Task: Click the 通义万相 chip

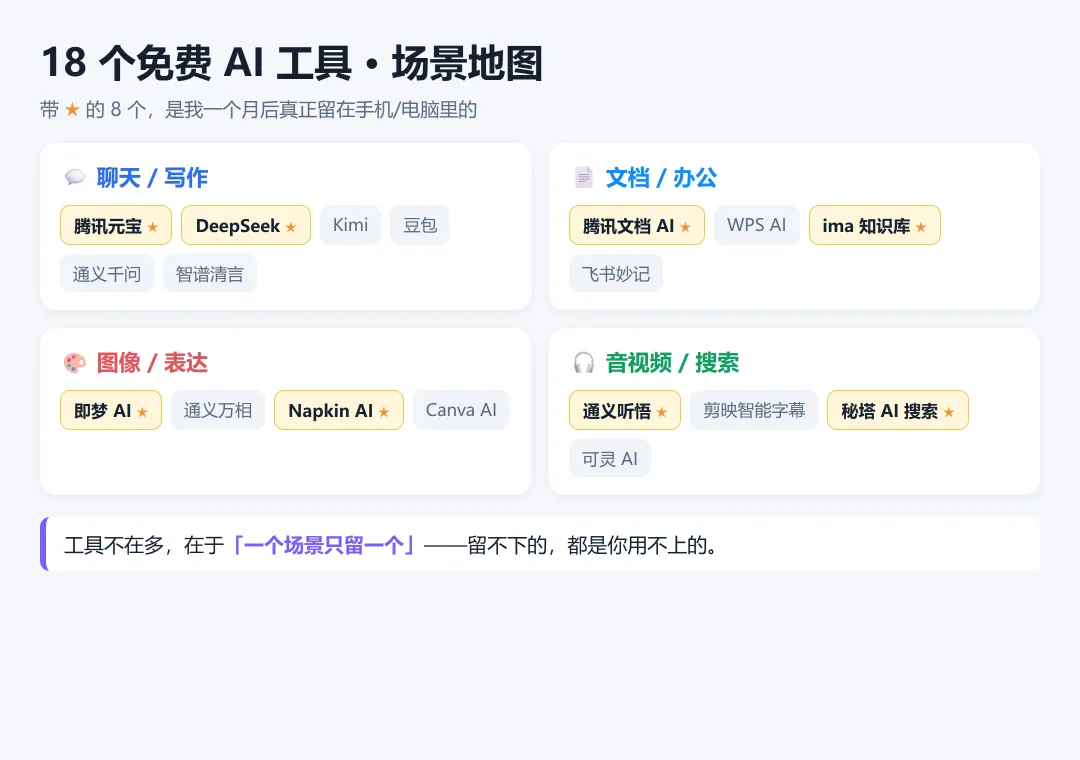Action: pos(218,411)
